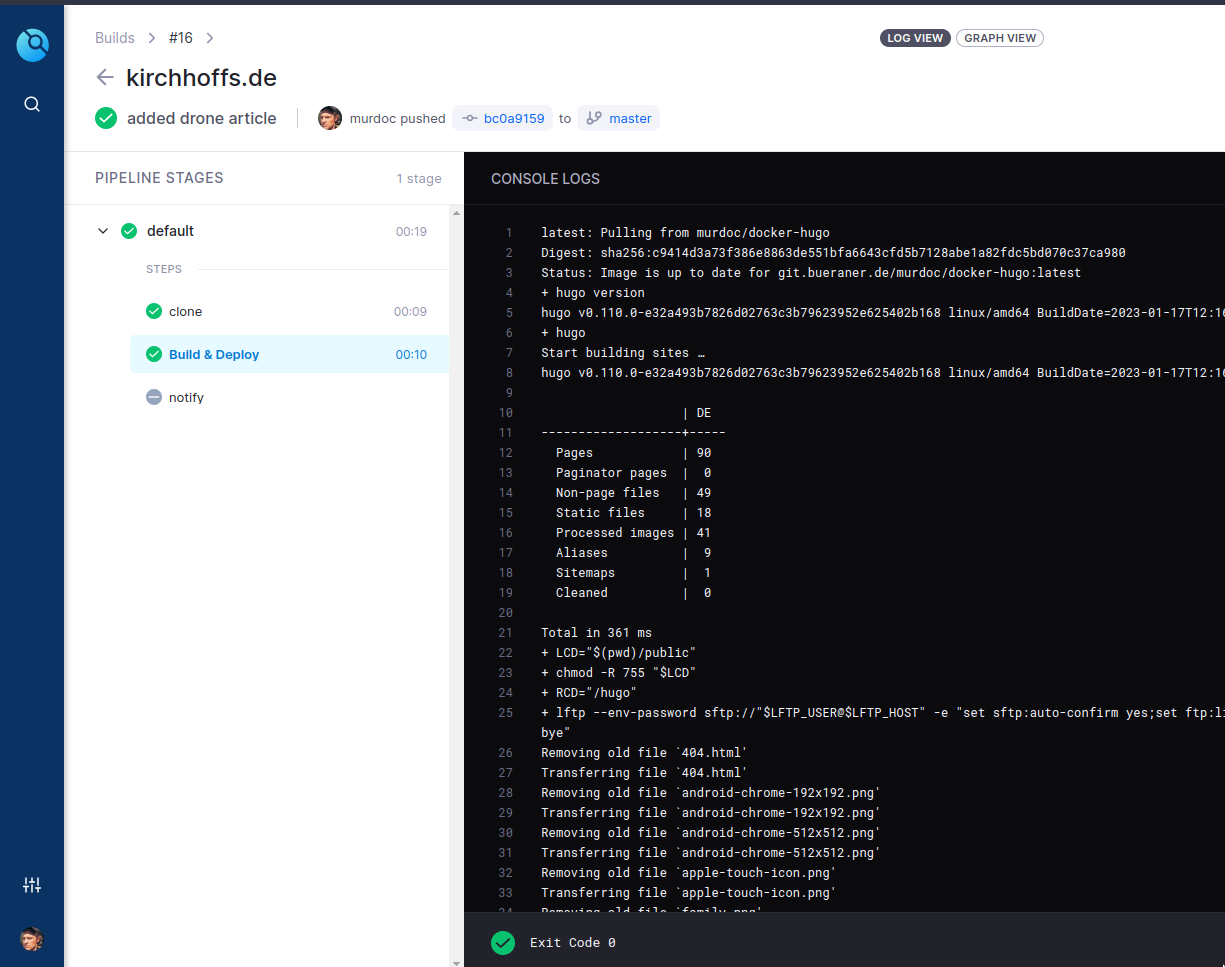This screenshot has width=1225, height=967.
Task: Open the master branch link
Action: coord(629,118)
